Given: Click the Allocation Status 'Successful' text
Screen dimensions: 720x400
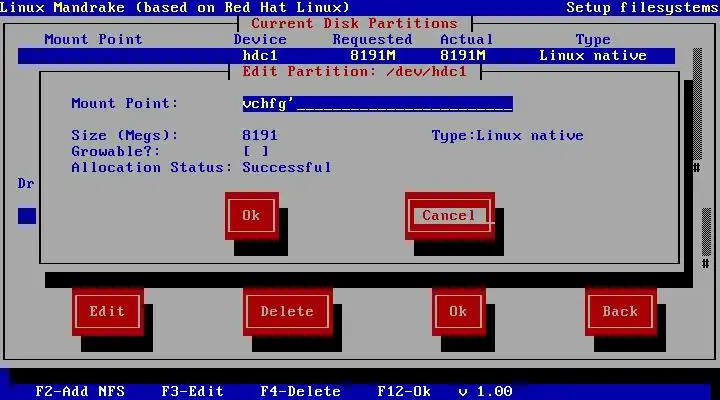Looking at the screenshot, I should pos(287,167).
